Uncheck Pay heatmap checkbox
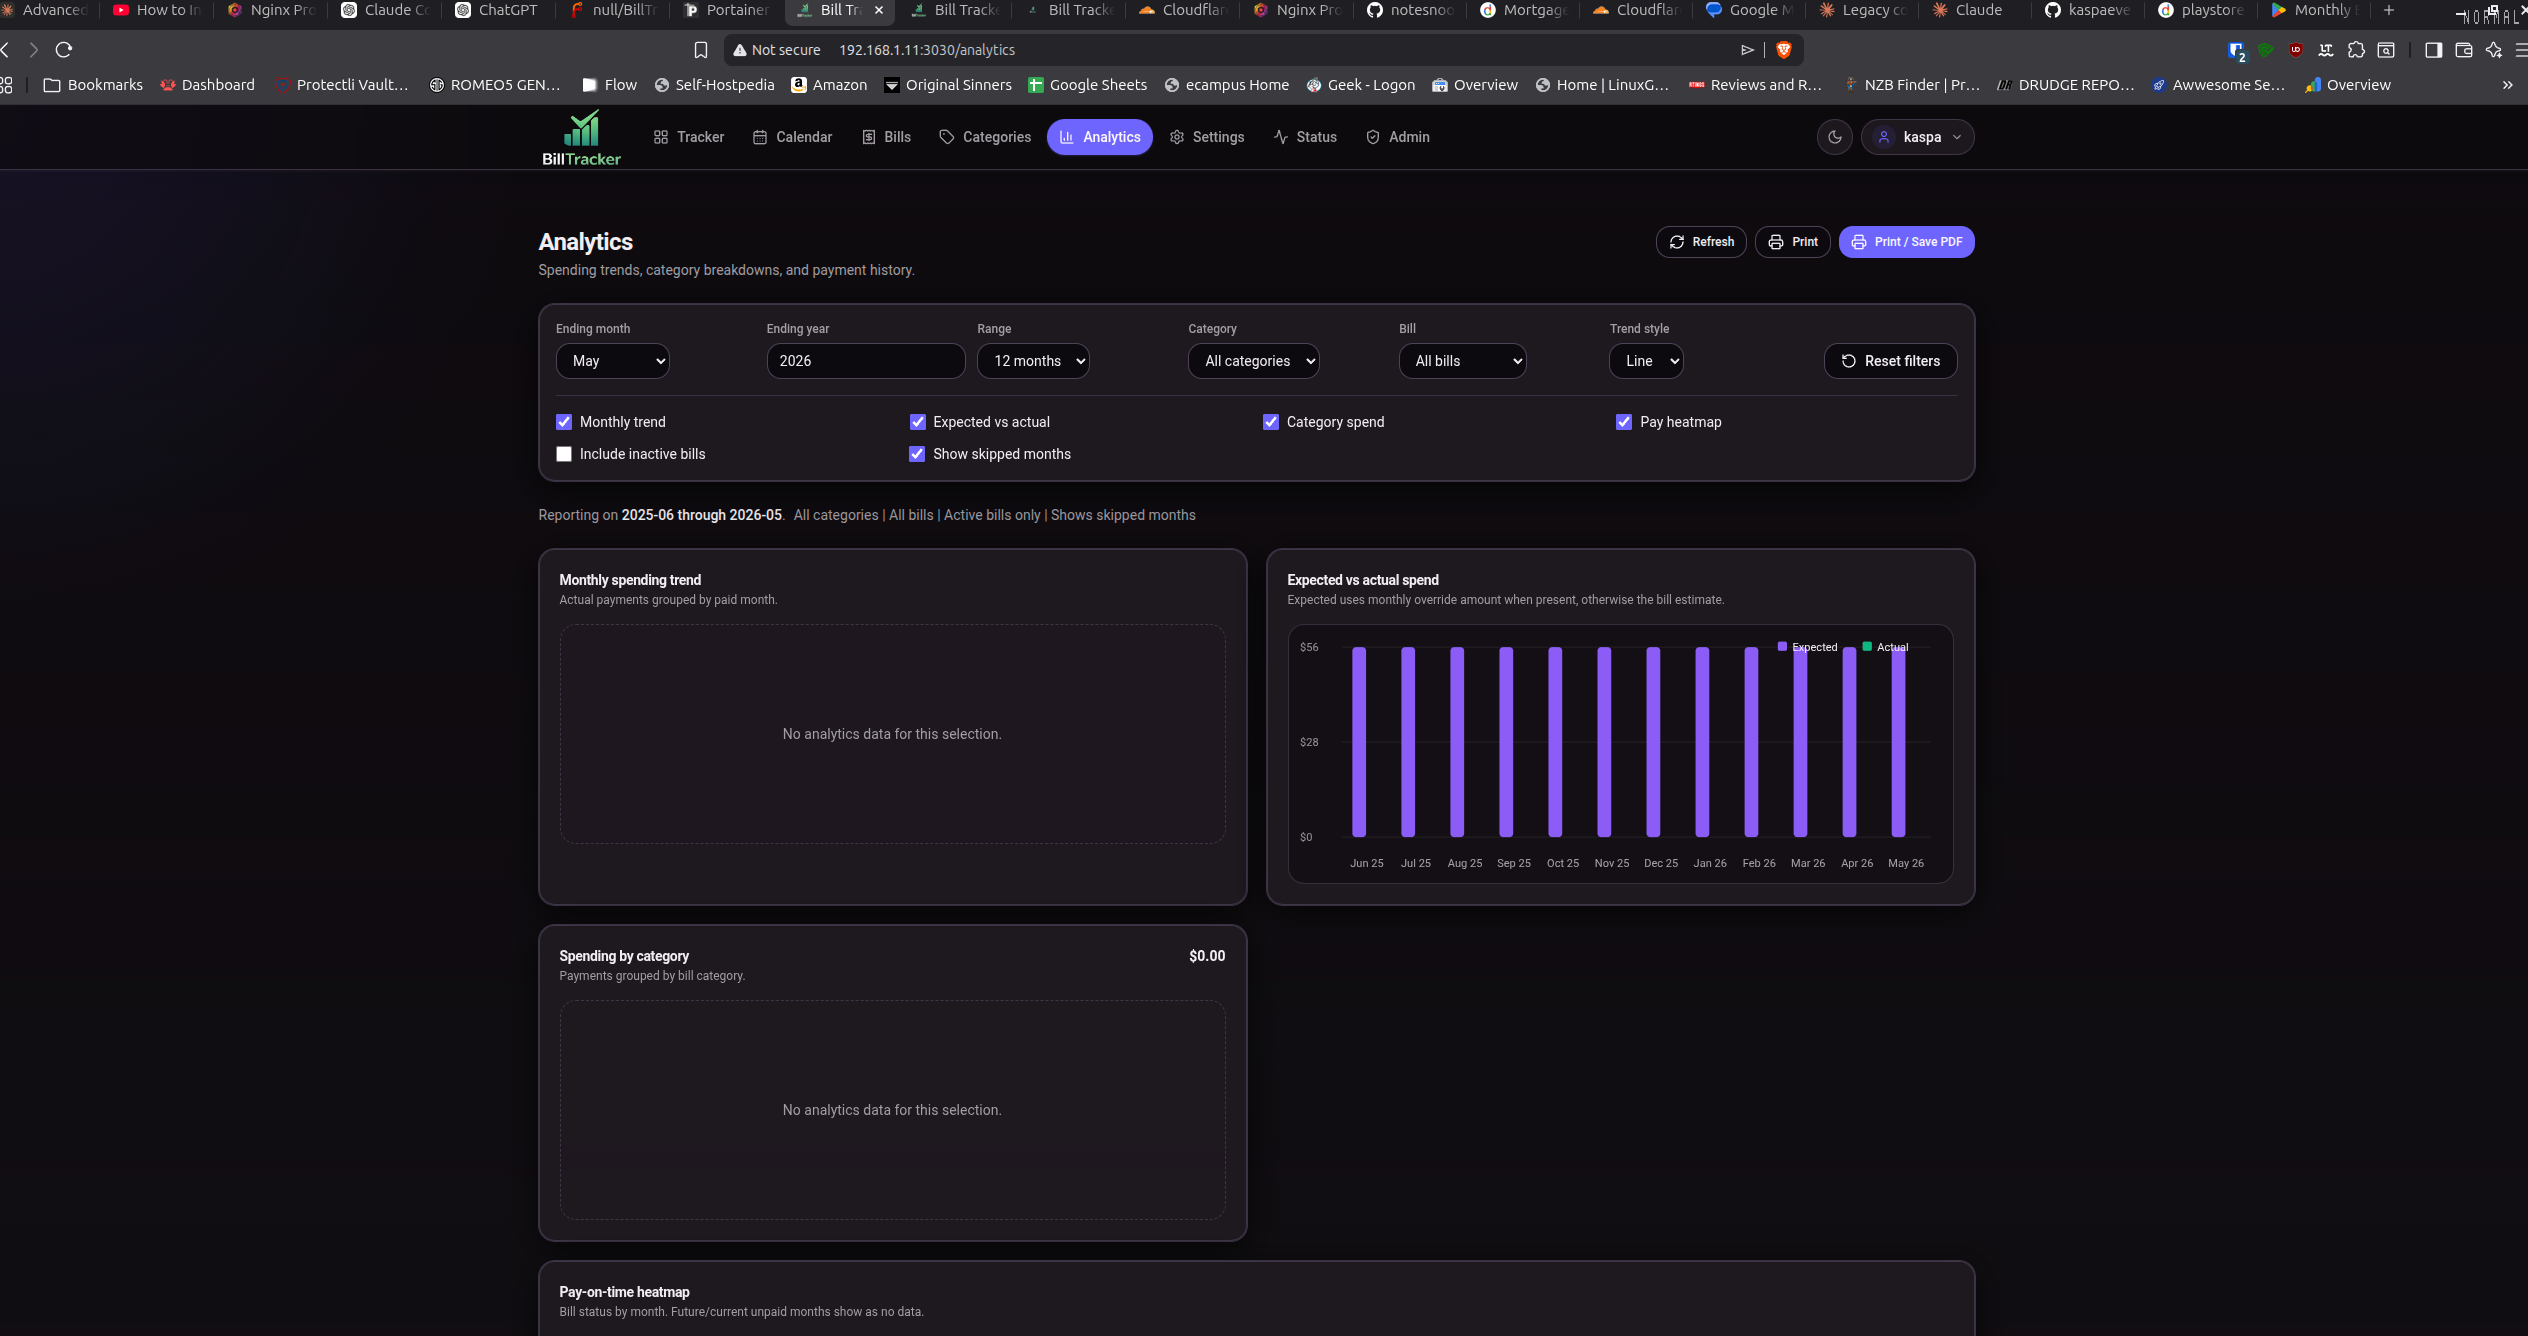The width and height of the screenshot is (2528, 1336). tap(1624, 422)
